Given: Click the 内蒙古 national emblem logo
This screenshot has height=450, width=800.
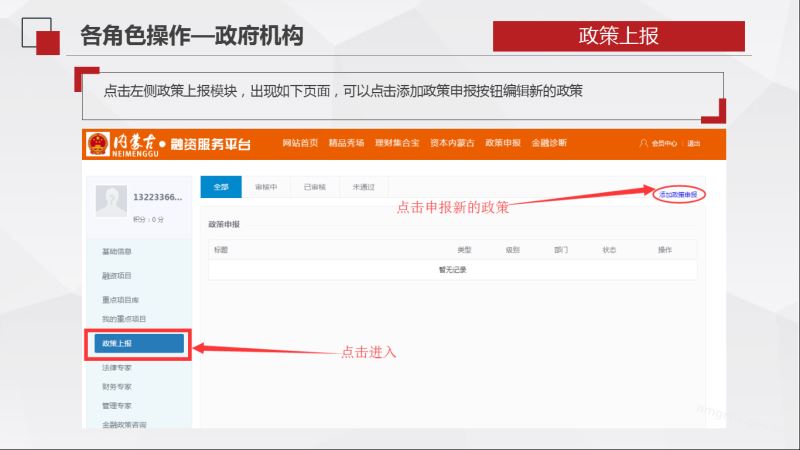Looking at the screenshot, I should click(x=97, y=143).
